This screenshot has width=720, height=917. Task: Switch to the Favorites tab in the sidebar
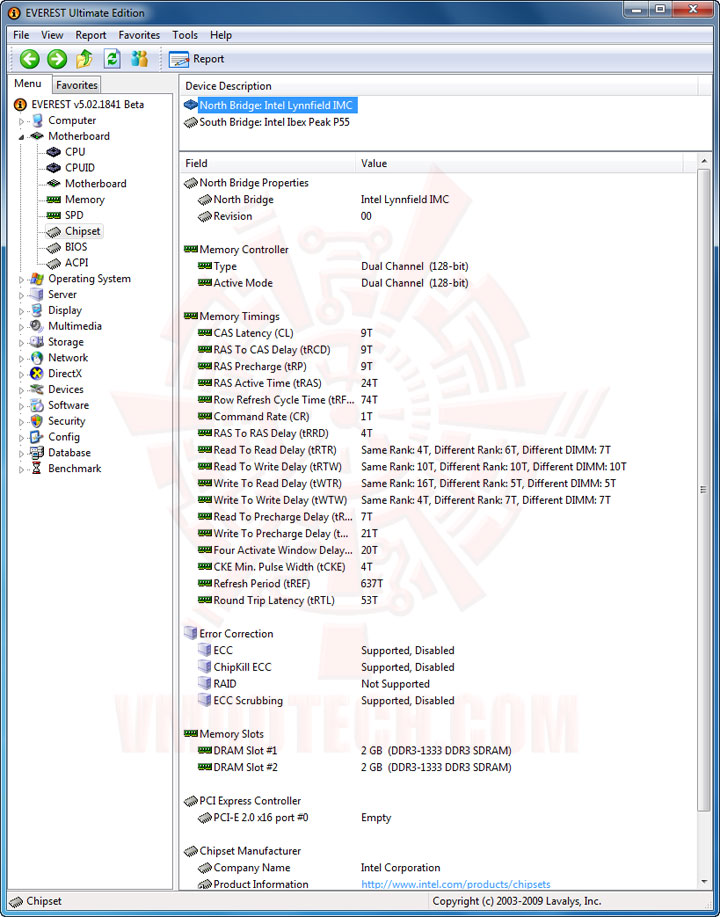point(77,85)
